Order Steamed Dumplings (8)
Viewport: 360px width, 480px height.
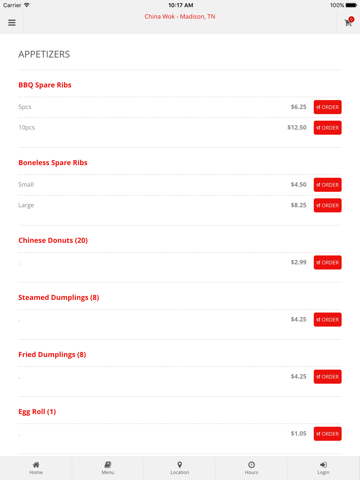pos(327,319)
